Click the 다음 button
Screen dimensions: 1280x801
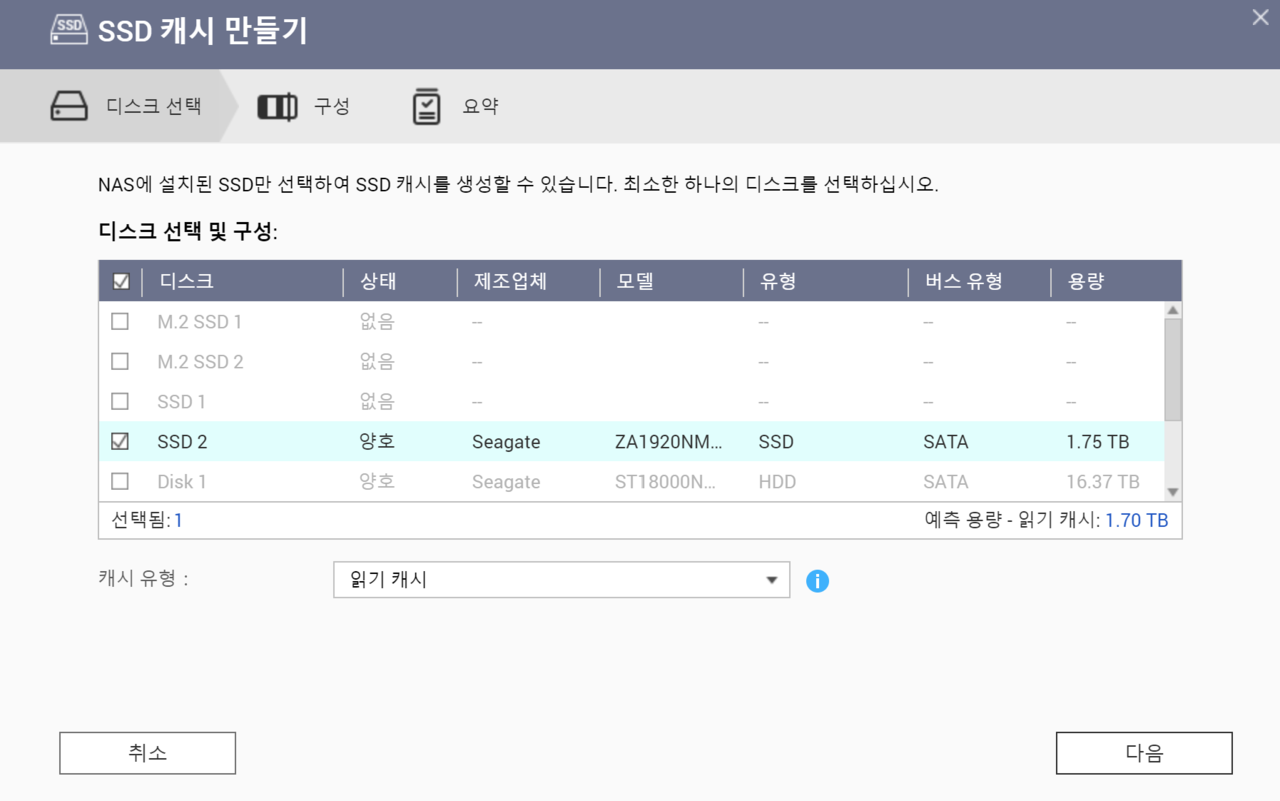click(1143, 753)
